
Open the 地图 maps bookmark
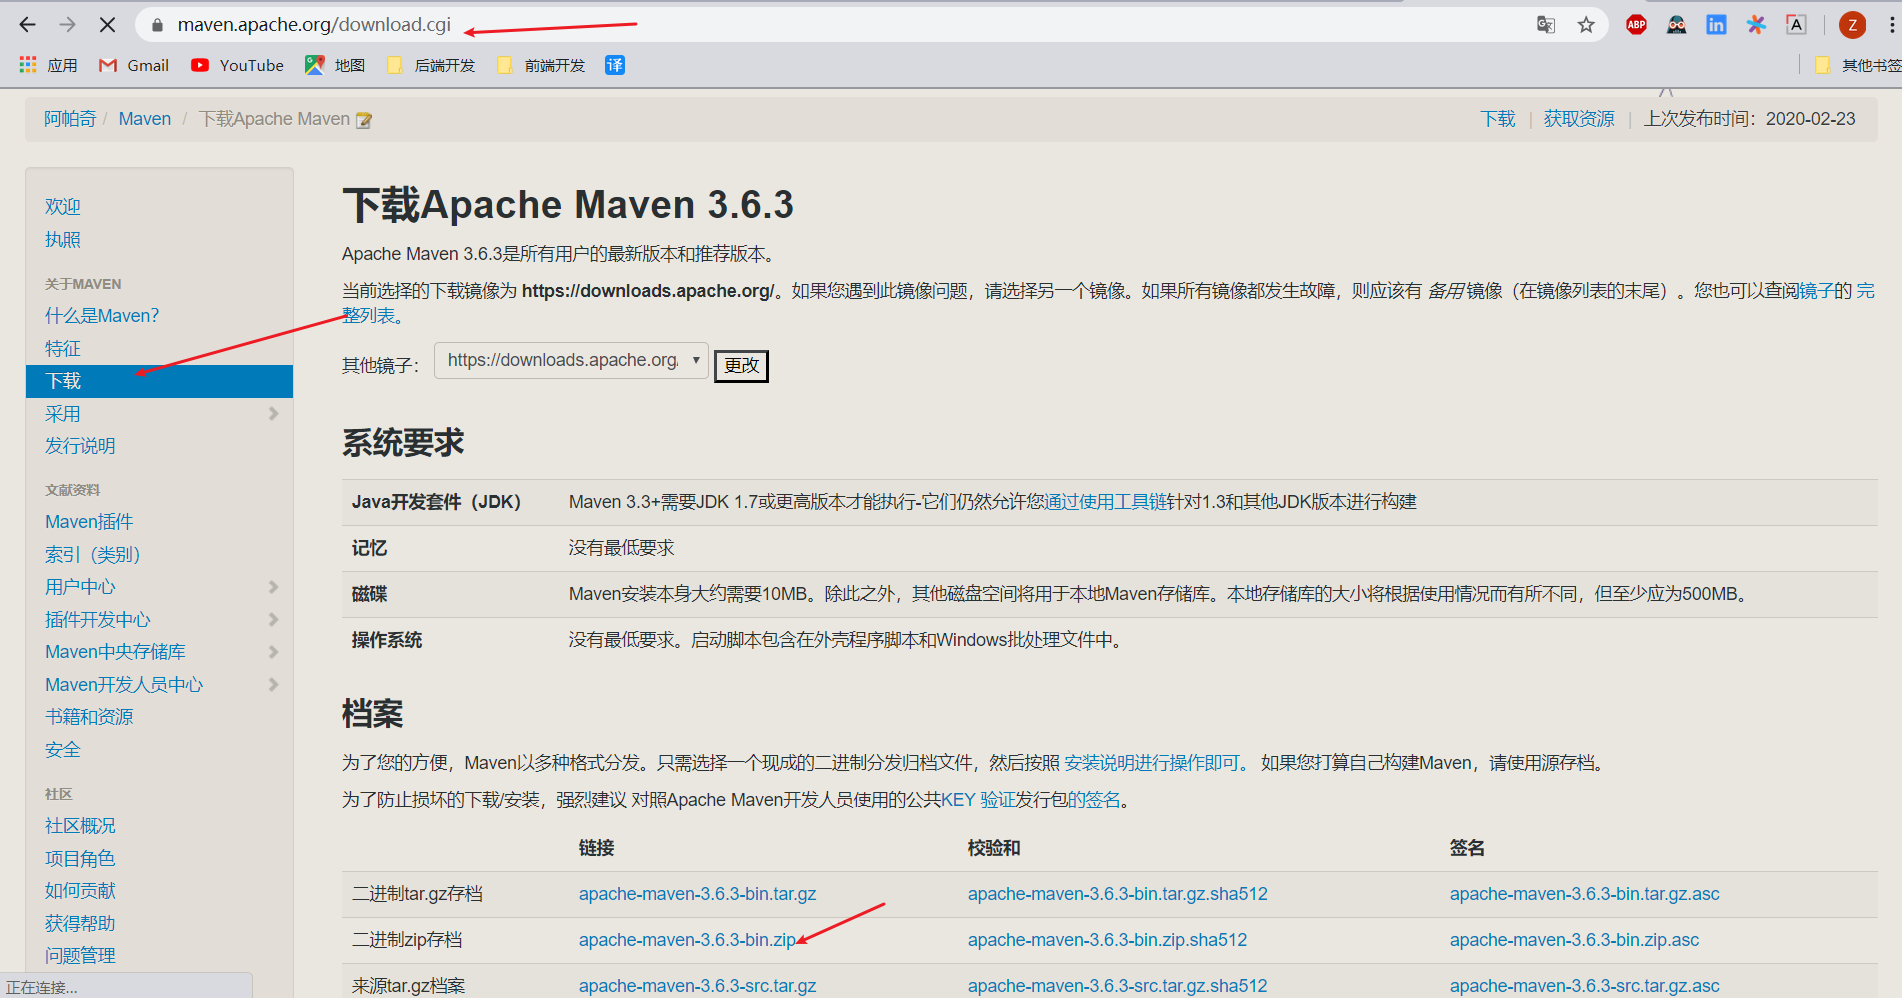tap(335, 65)
